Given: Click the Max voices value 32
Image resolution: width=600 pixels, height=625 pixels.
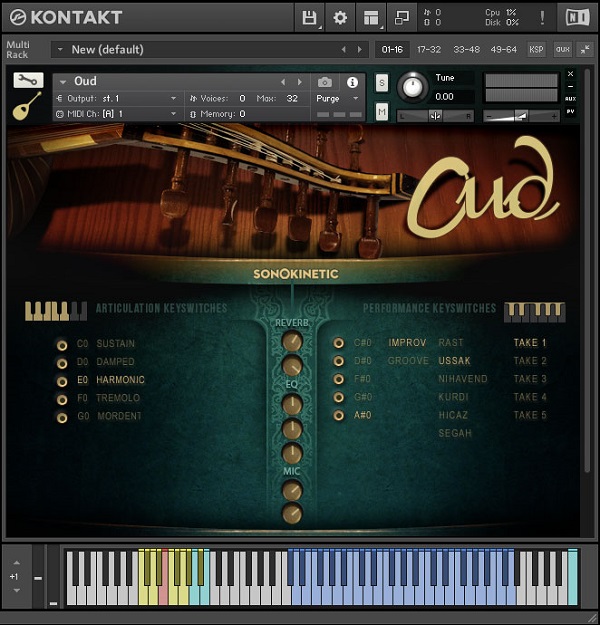Looking at the screenshot, I should [x=292, y=98].
